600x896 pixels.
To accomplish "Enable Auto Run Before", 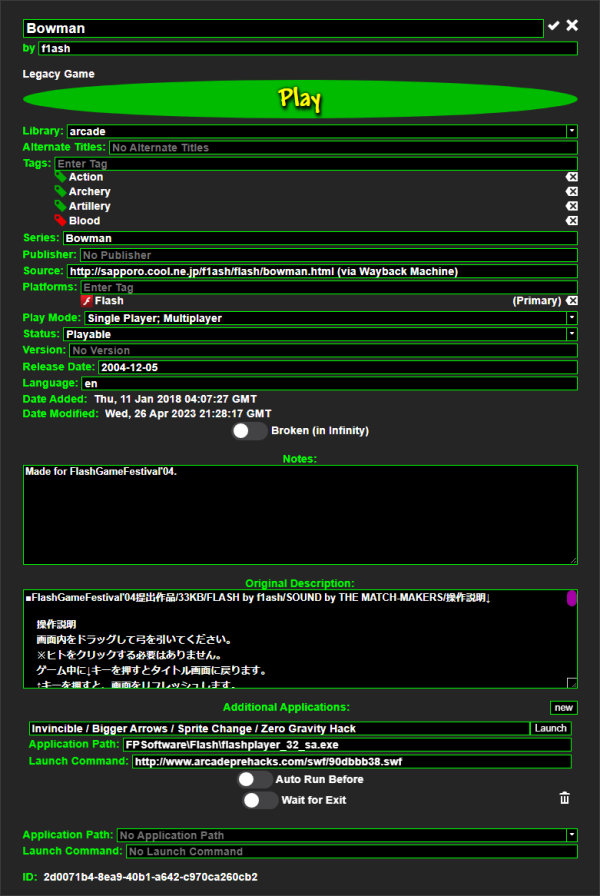I will pyautogui.click(x=254, y=779).
